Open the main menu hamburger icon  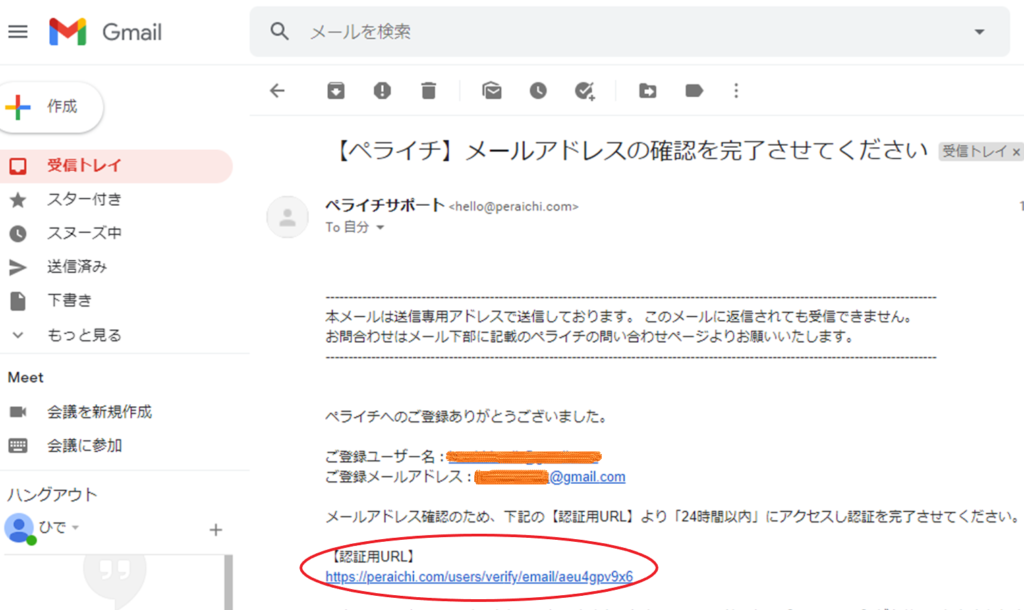[x=18, y=31]
